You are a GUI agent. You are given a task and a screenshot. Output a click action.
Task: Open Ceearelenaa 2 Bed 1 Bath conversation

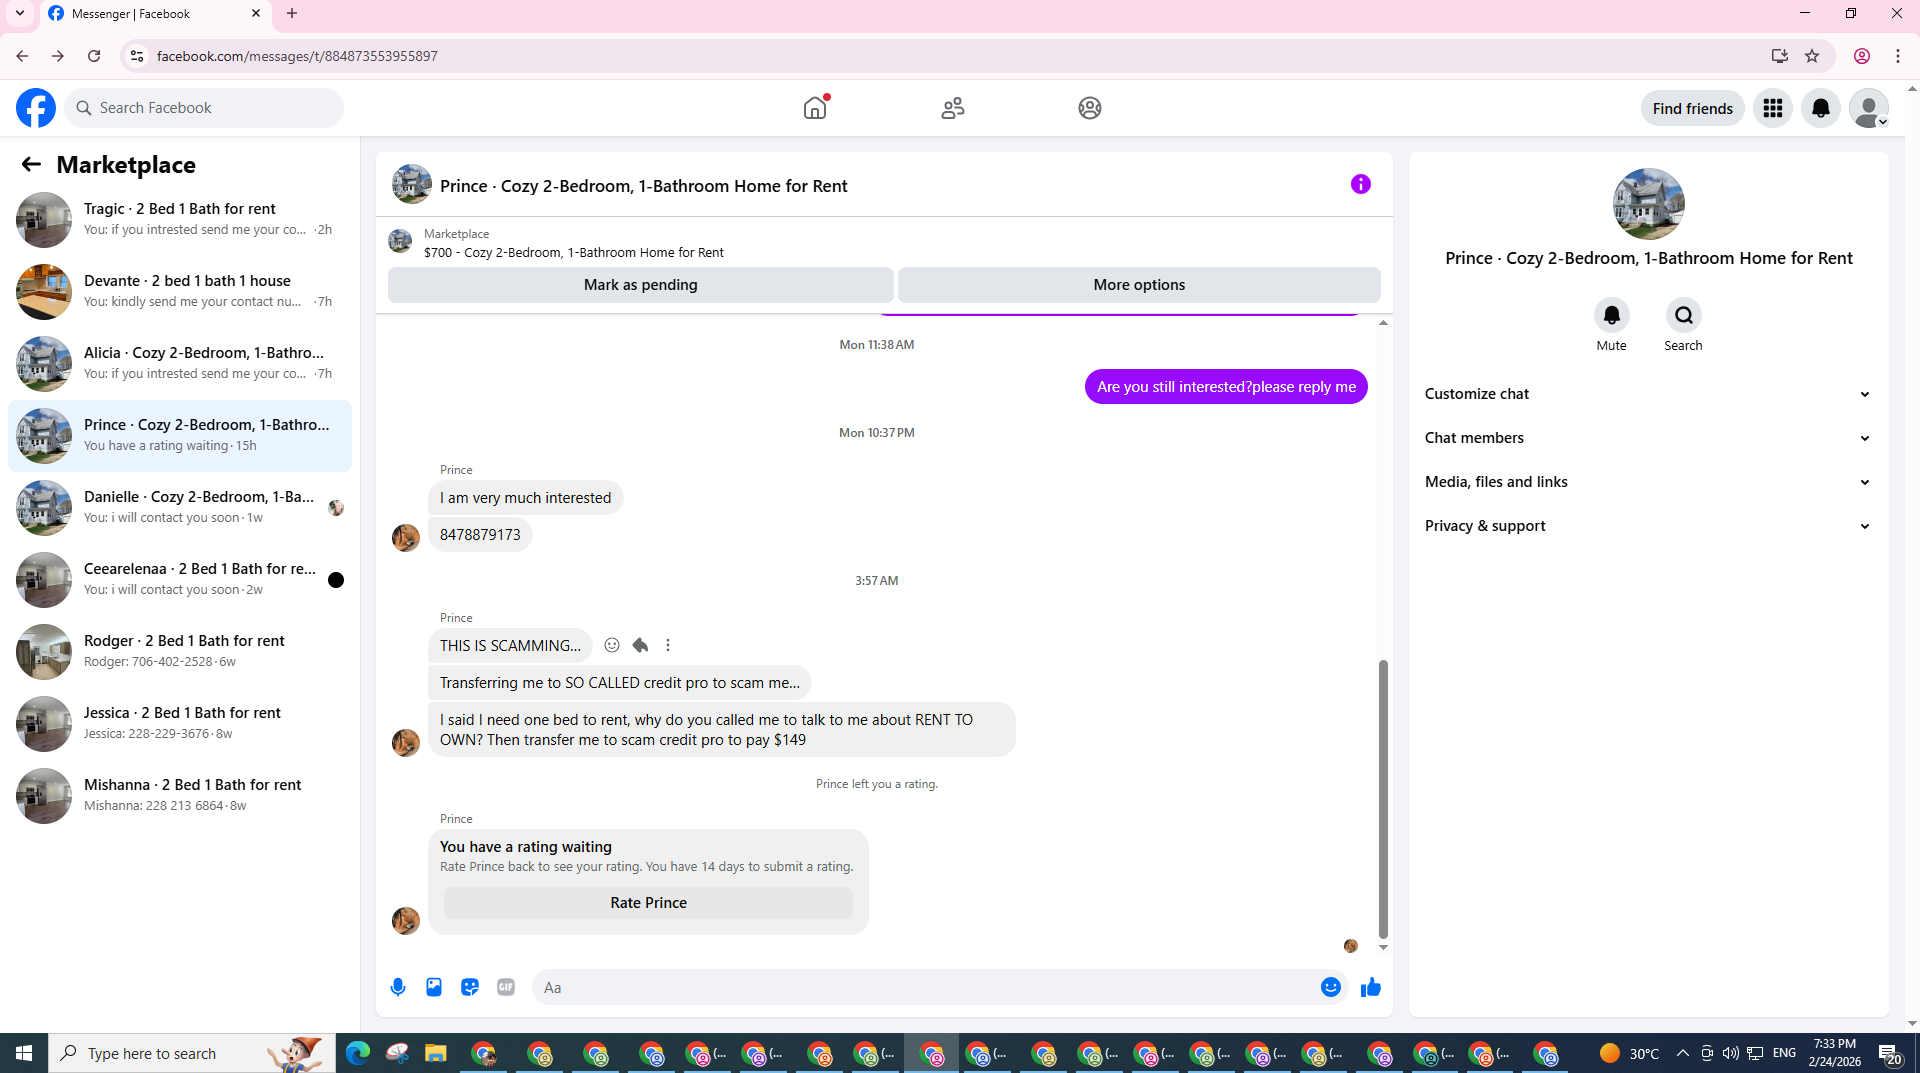tap(180, 580)
